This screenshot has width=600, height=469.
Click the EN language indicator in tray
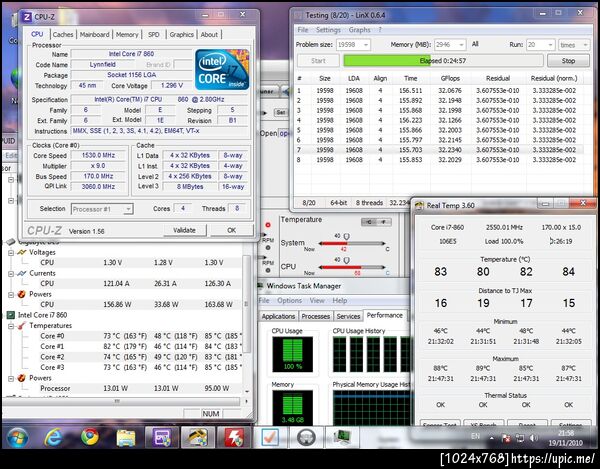[475, 436]
